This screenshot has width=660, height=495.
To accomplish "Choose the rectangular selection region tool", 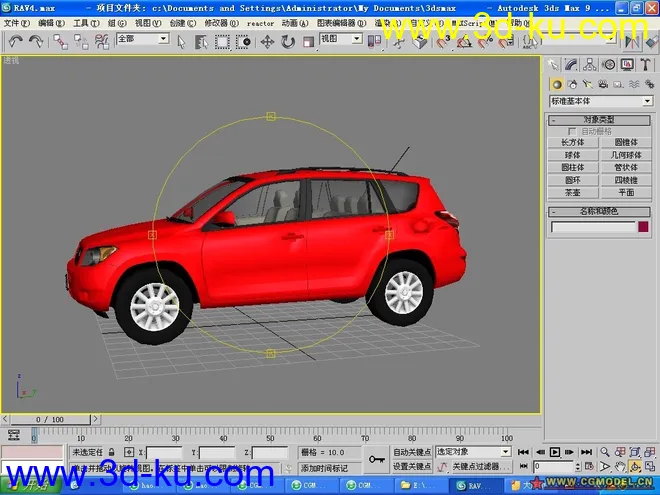I will coord(222,42).
